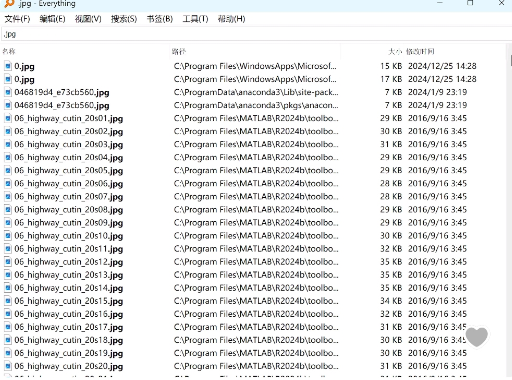Click the file icon of 15 KB 0.jpg

click(x=8, y=66)
